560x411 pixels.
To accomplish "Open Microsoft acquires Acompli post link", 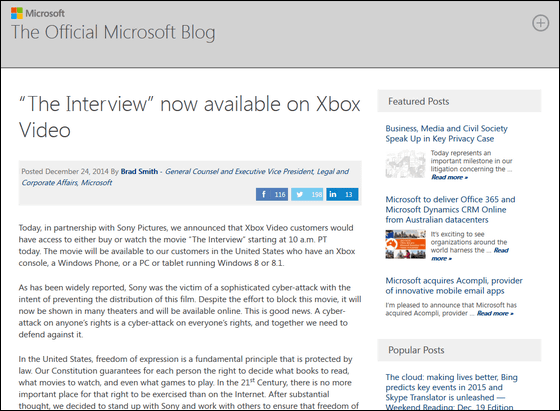I will pyautogui.click(x=454, y=286).
